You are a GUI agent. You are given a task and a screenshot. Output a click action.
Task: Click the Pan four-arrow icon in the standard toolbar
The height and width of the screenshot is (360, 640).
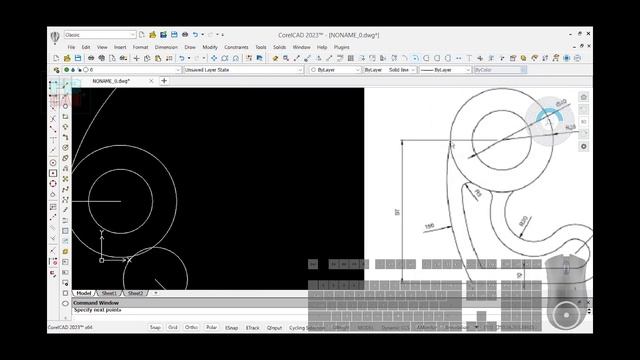click(x=214, y=58)
